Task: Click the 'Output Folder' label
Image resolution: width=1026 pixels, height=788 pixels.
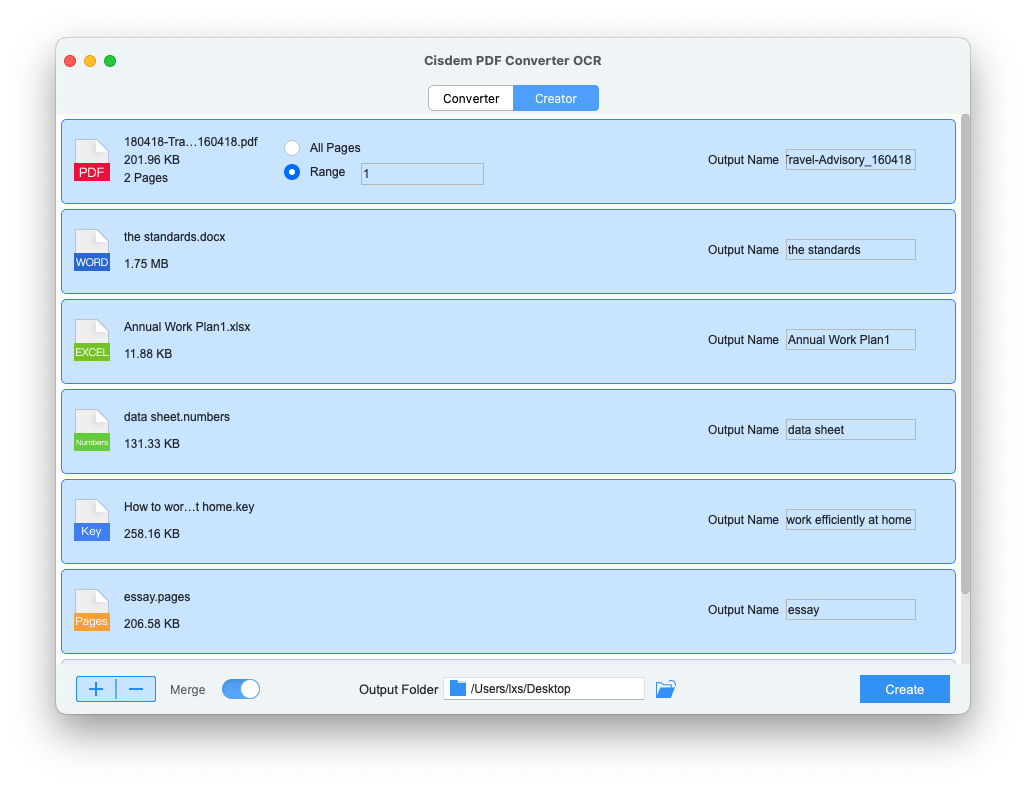Action: 398,690
